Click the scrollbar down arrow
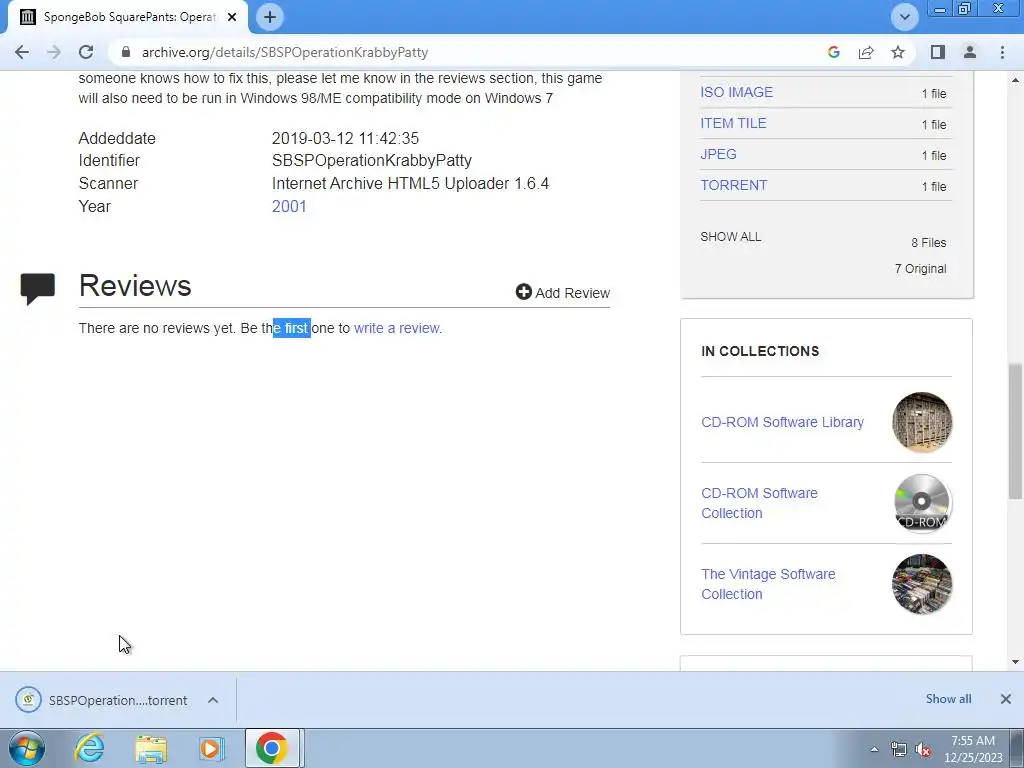The width and height of the screenshot is (1024, 768). tap(1016, 662)
